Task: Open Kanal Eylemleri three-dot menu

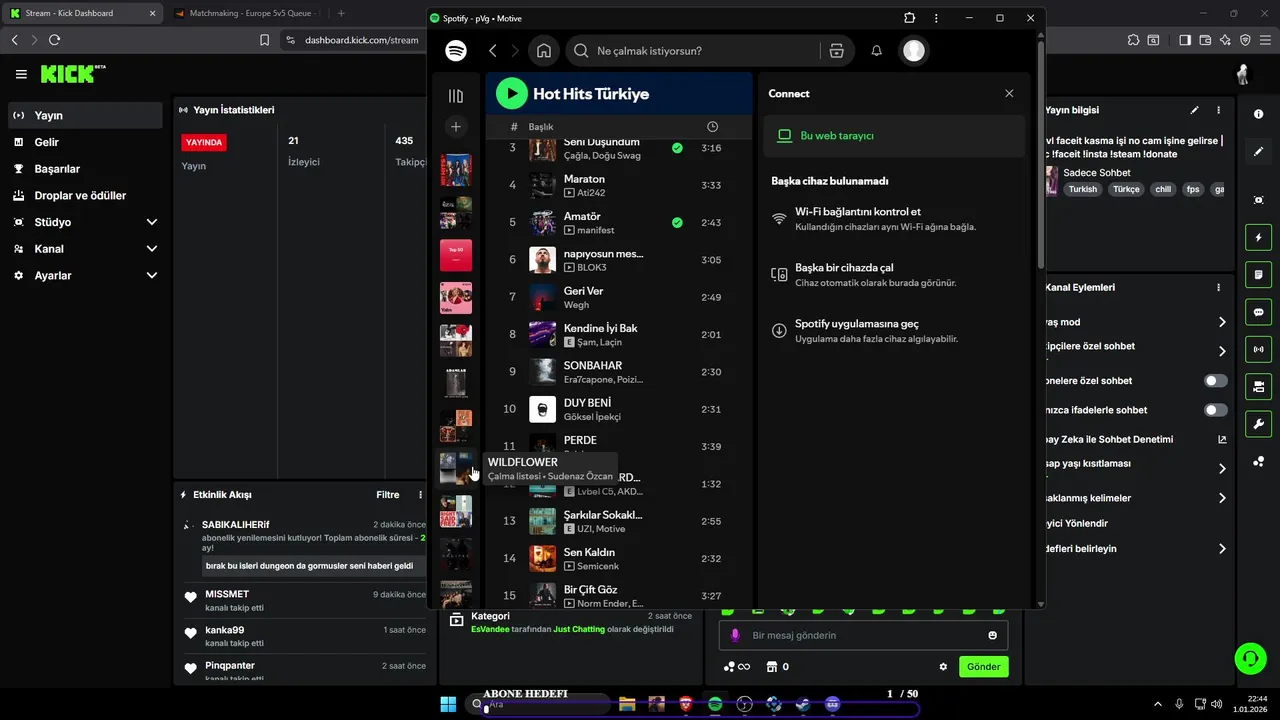Action: (x=1218, y=287)
